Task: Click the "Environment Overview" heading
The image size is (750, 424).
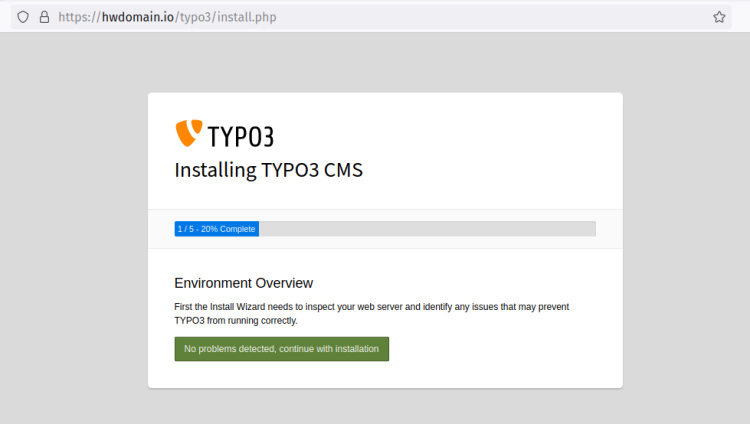Action: [243, 283]
